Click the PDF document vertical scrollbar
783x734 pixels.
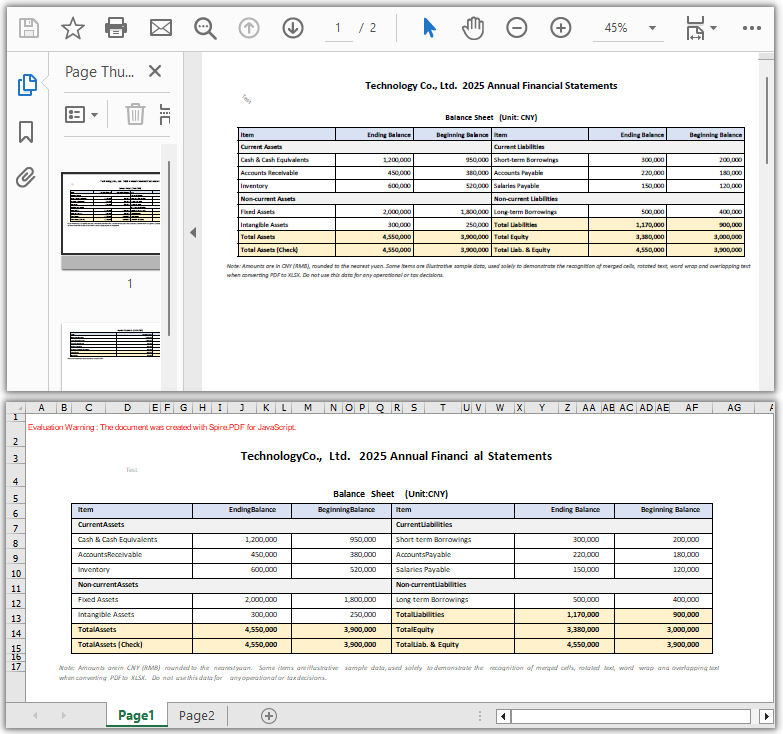tap(767, 120)
